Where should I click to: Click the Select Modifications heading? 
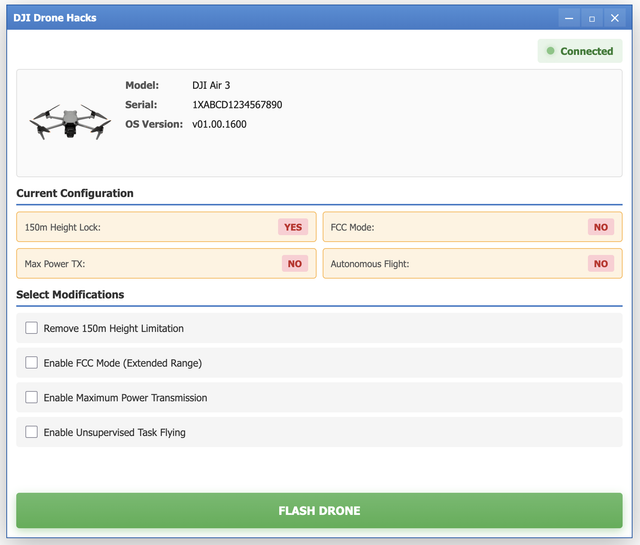70,294
